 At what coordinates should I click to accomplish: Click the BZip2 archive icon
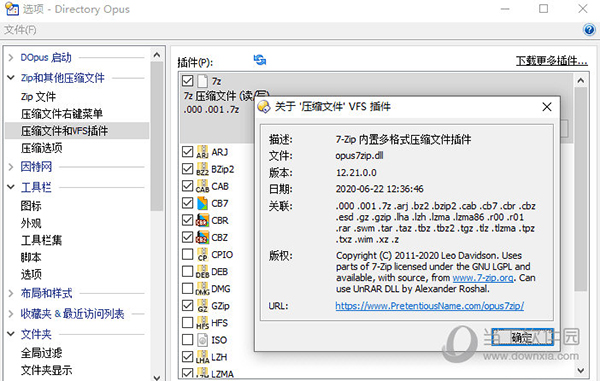202,169
